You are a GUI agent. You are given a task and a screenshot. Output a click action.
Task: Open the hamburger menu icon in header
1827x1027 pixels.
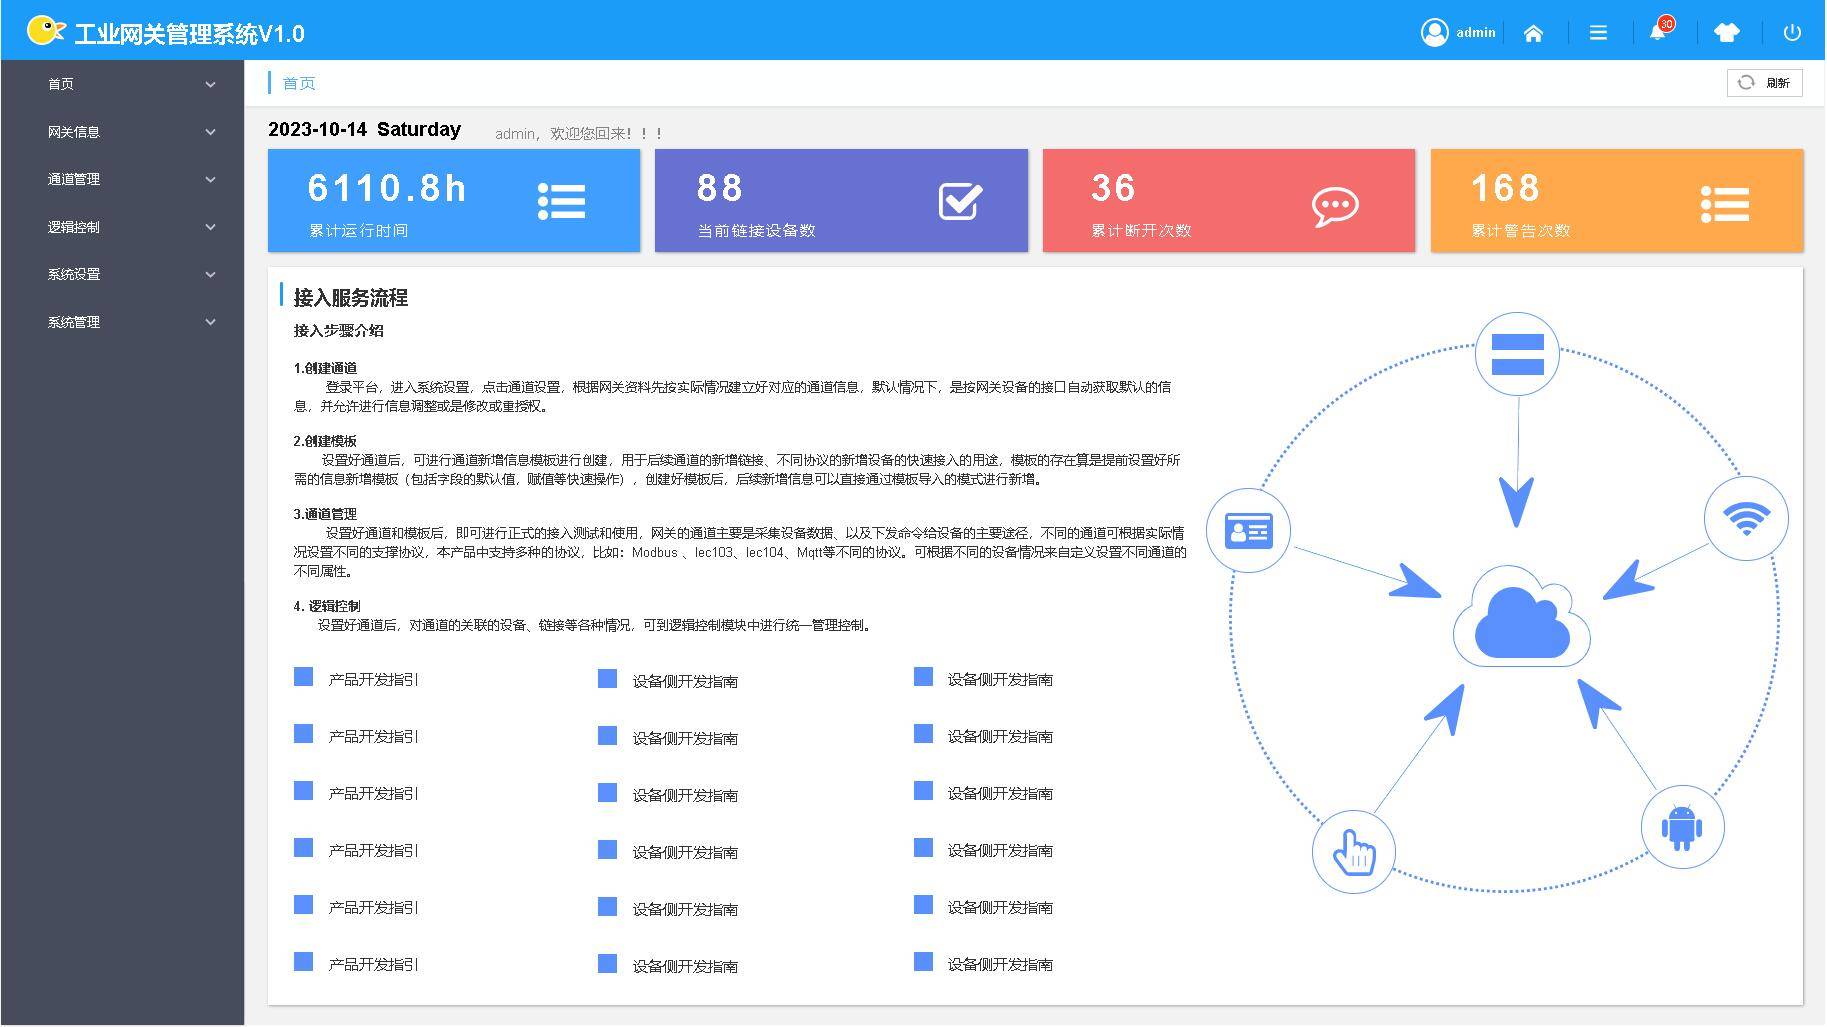[1598, 33]
